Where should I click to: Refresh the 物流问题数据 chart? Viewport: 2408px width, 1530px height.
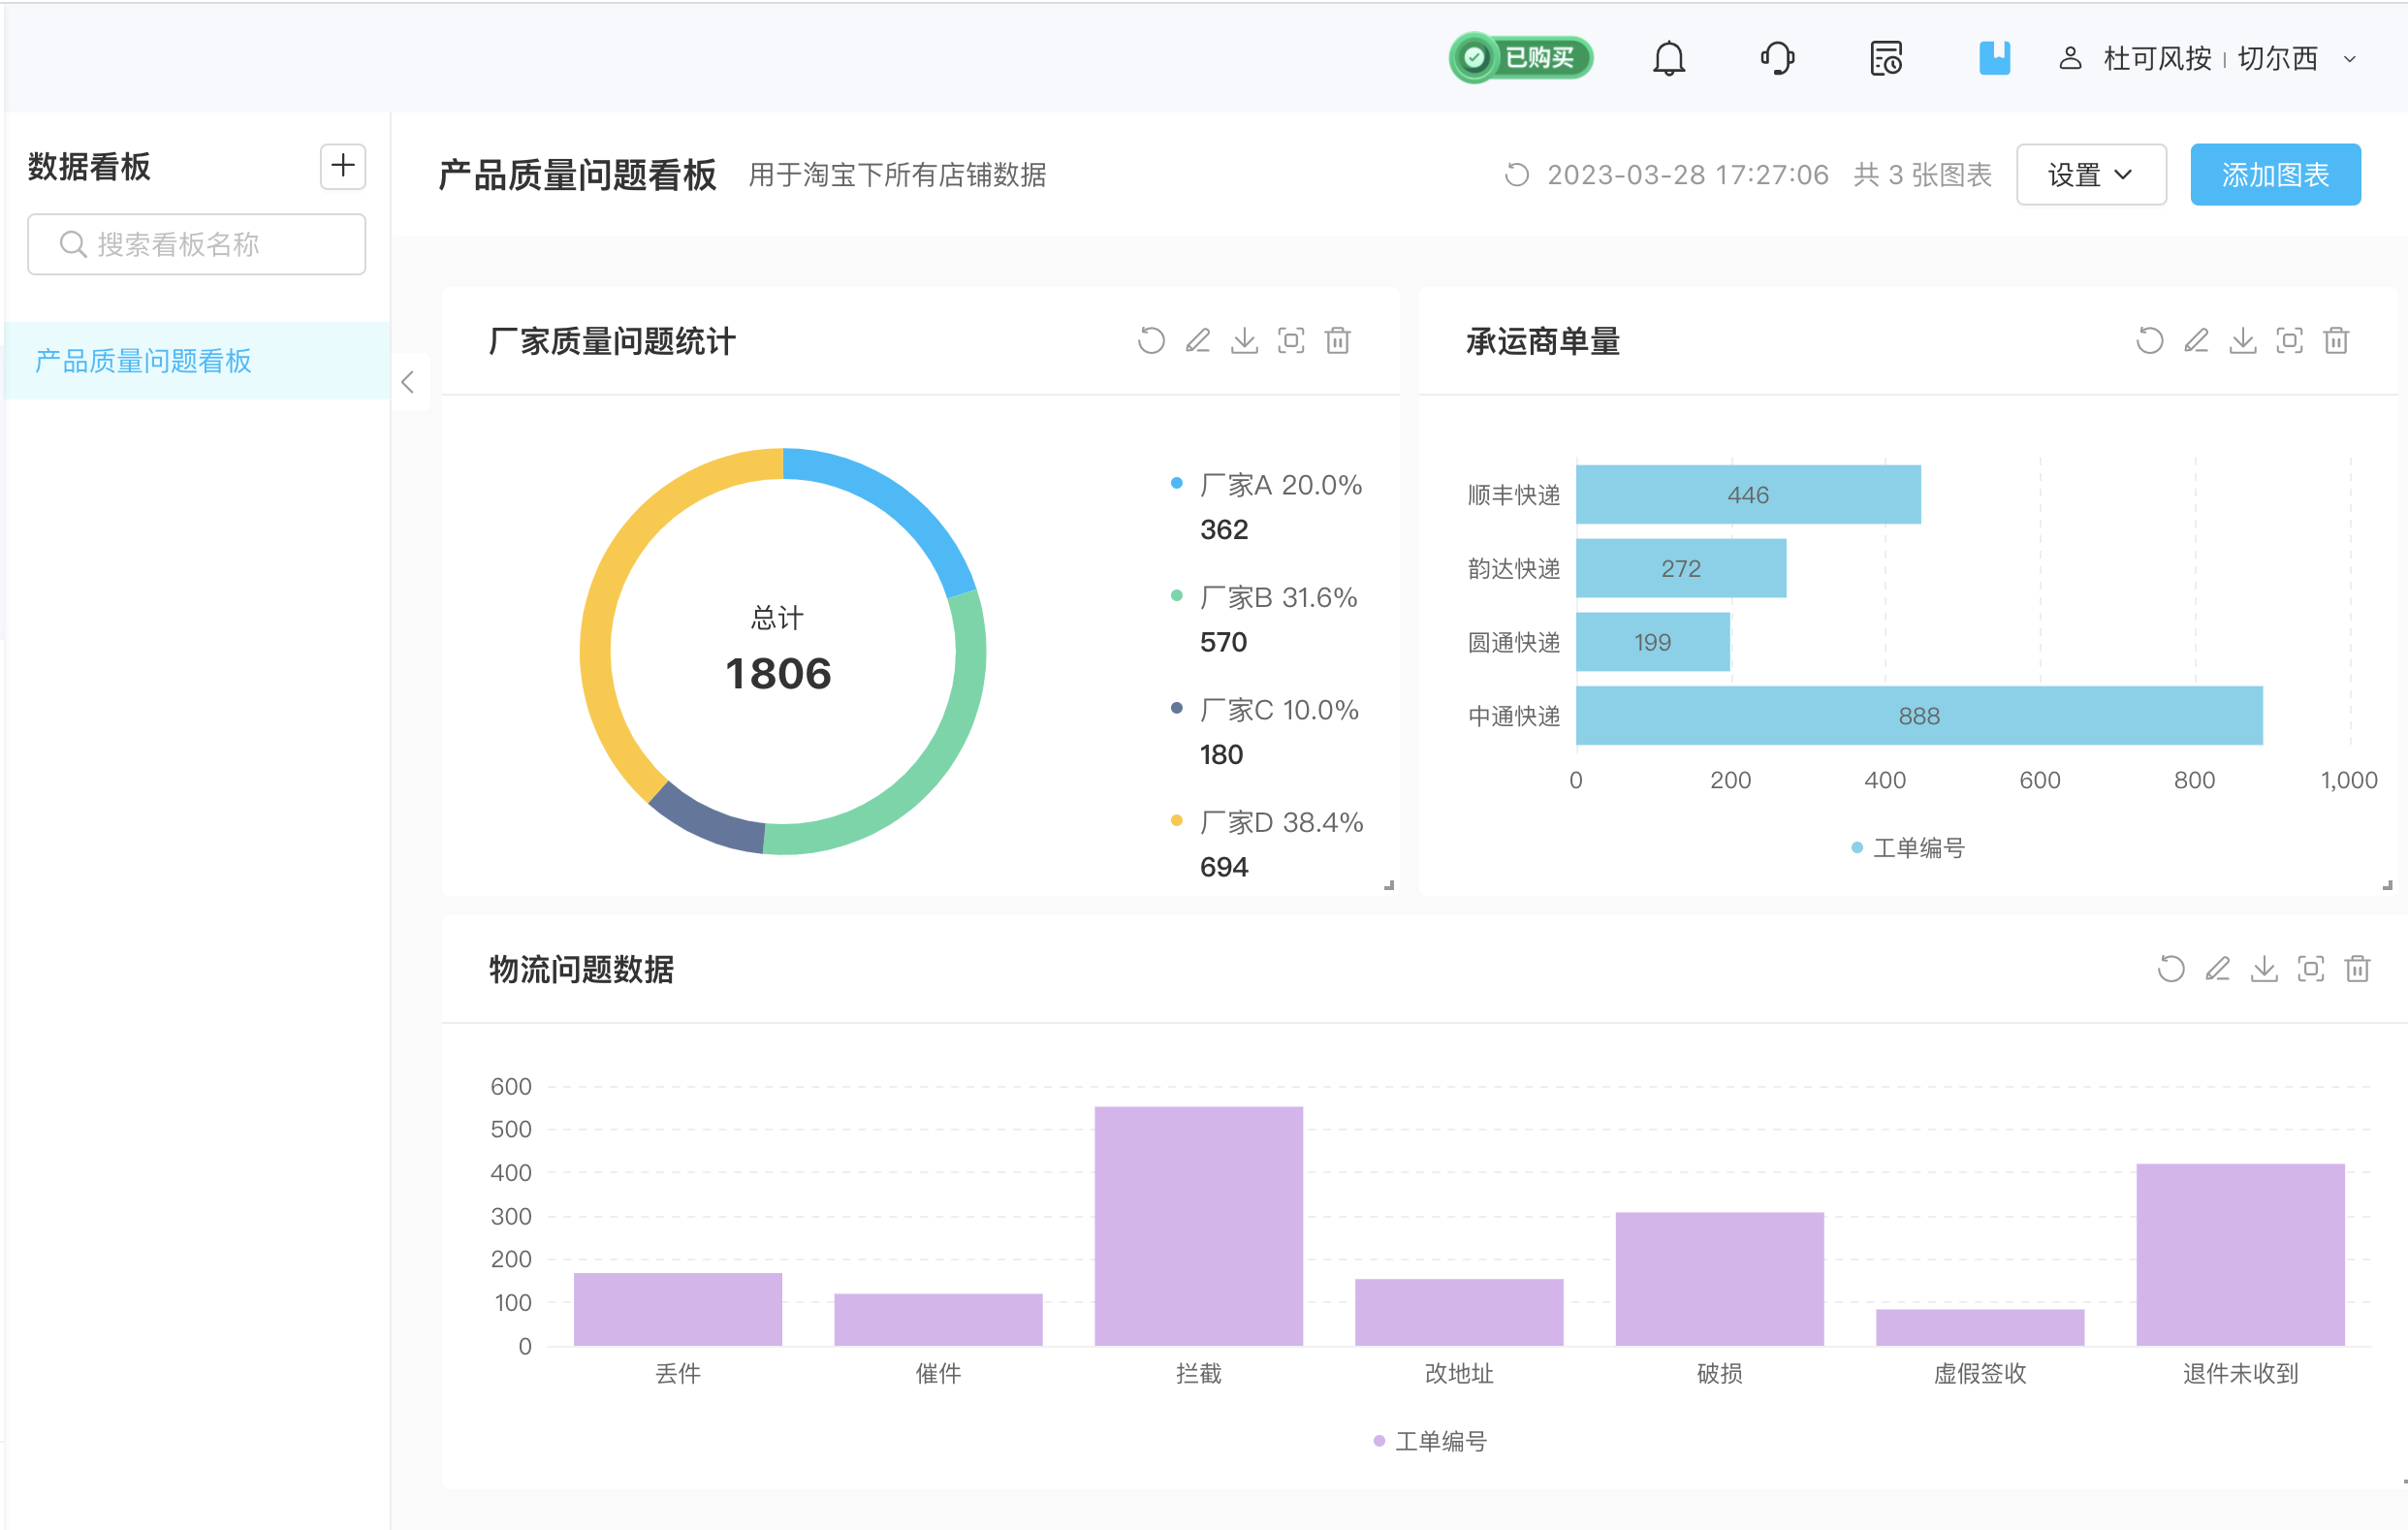2171,969
